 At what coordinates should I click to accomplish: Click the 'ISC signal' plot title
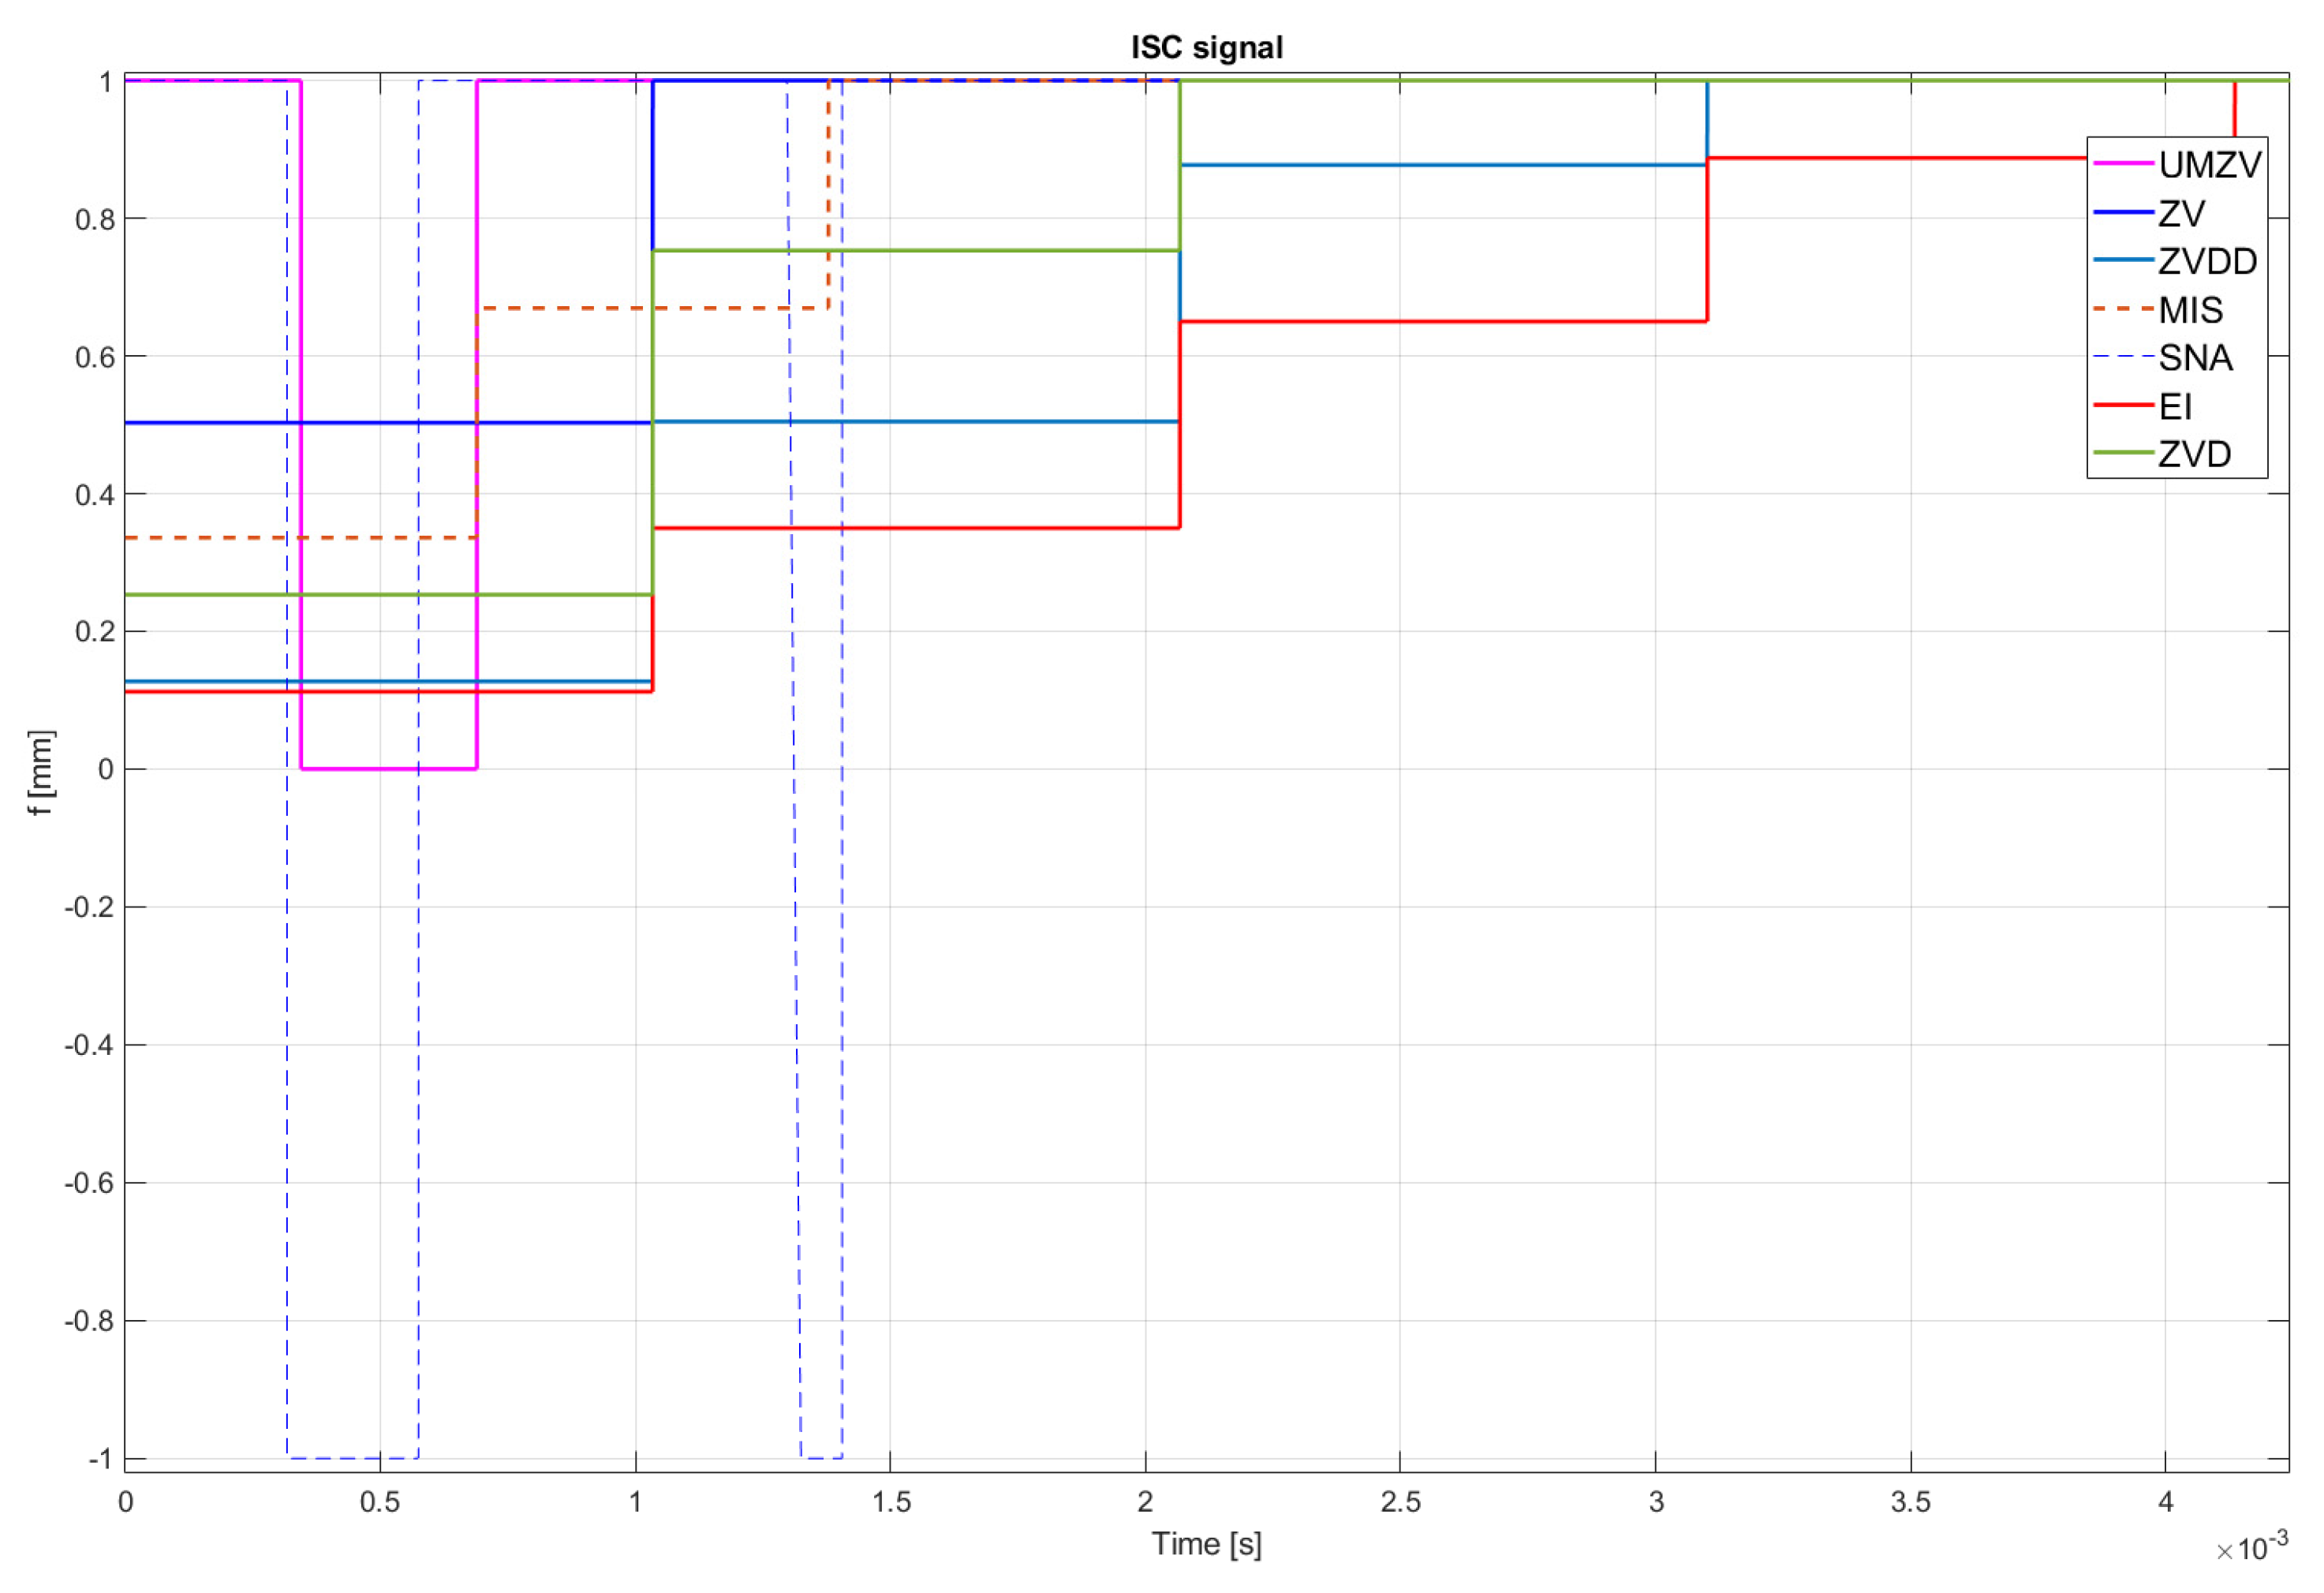click(1206, 47)
